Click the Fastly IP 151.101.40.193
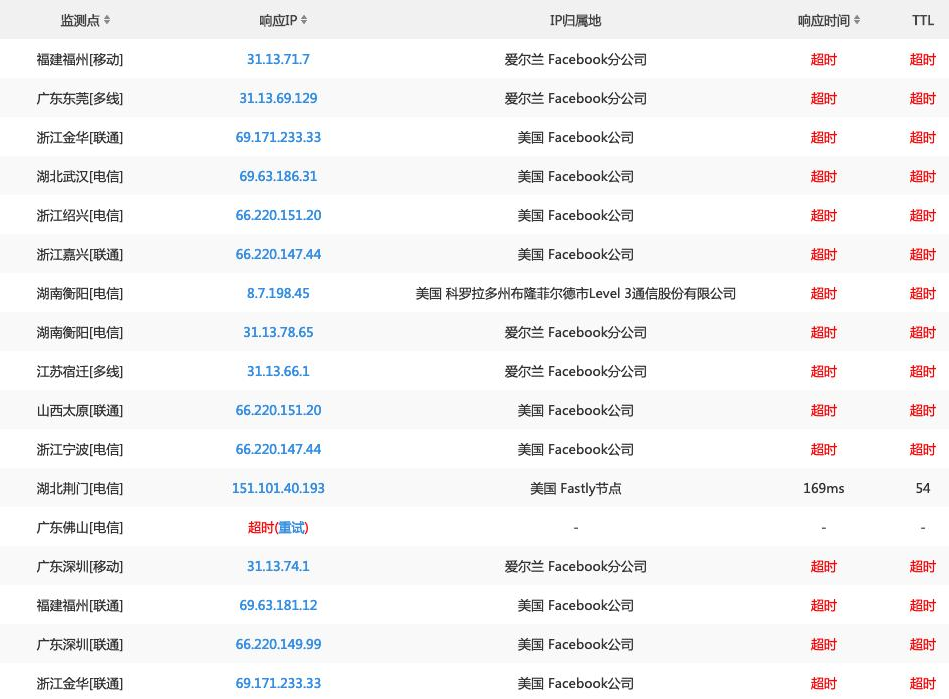Viewport: 949px width, 699px height. tap(278, 488)
